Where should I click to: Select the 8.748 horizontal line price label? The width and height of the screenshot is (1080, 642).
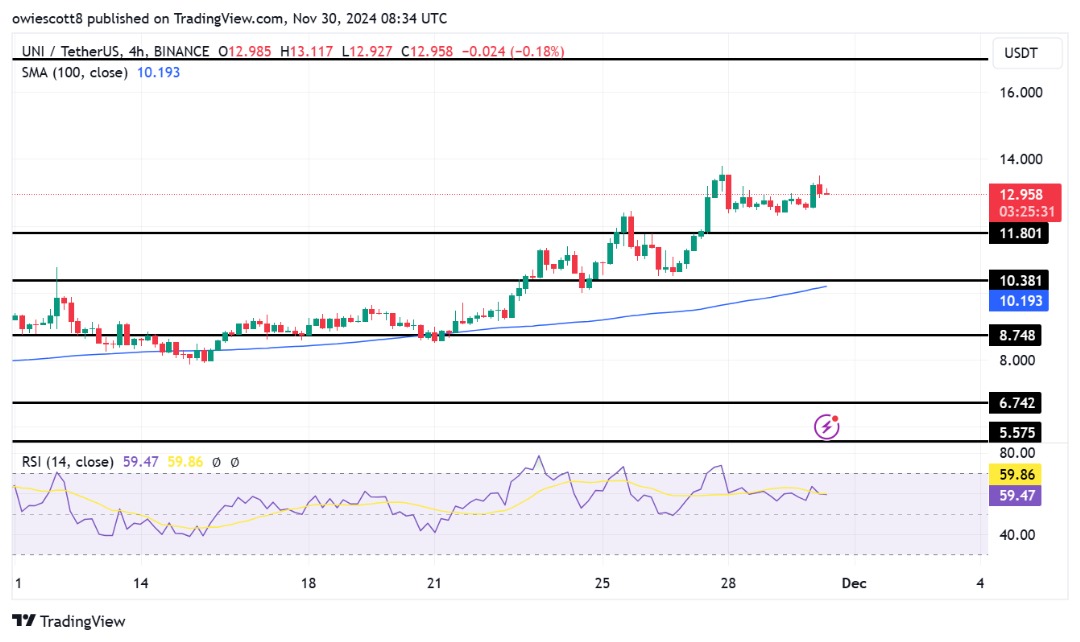[1015, 335]
